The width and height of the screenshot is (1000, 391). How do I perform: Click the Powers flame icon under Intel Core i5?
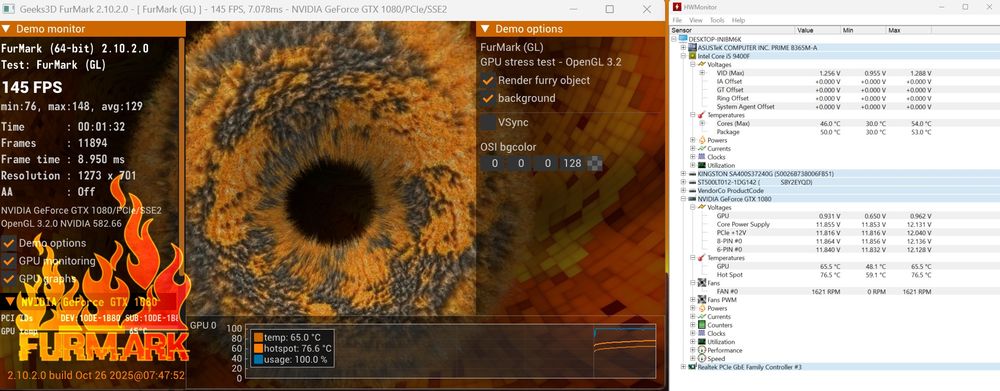702,140
